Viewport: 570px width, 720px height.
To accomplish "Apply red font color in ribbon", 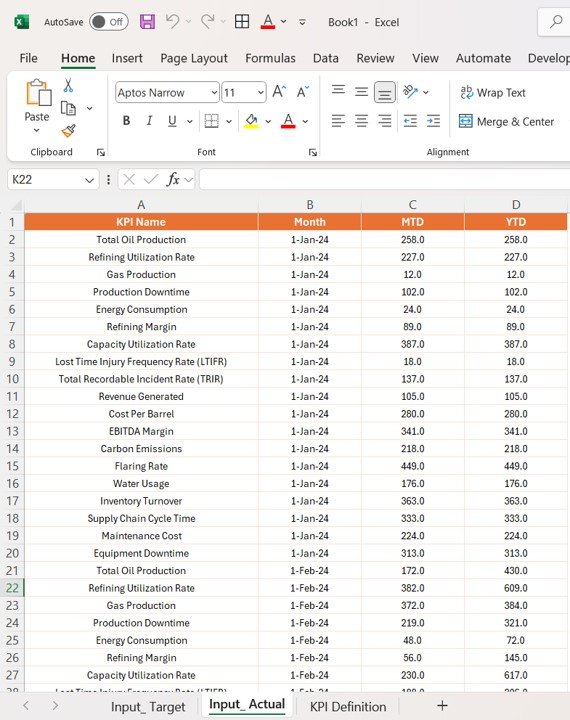I will pyautogui.click(x=288, y=121).
